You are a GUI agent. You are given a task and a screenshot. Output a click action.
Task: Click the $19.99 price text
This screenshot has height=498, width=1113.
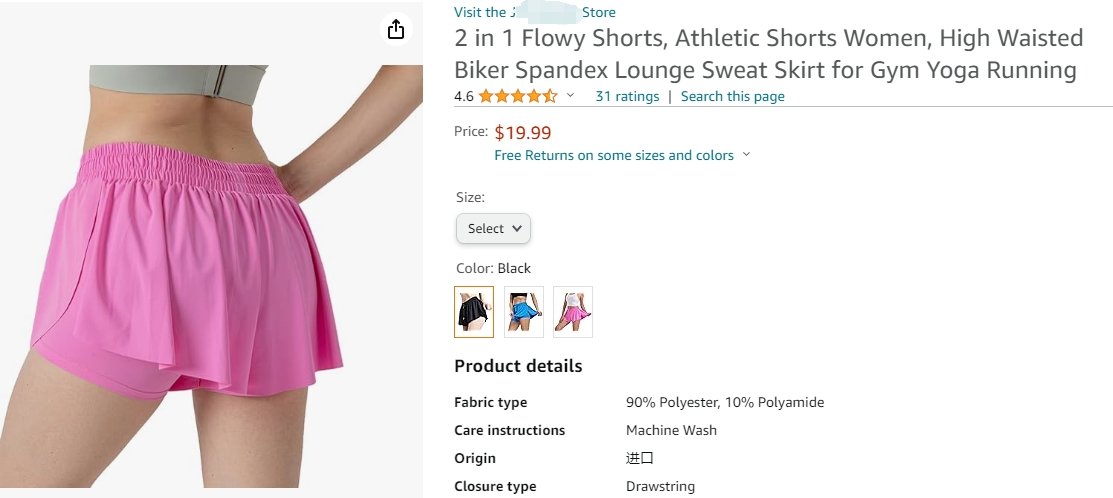pyautogui.click(x=522, y=133)
